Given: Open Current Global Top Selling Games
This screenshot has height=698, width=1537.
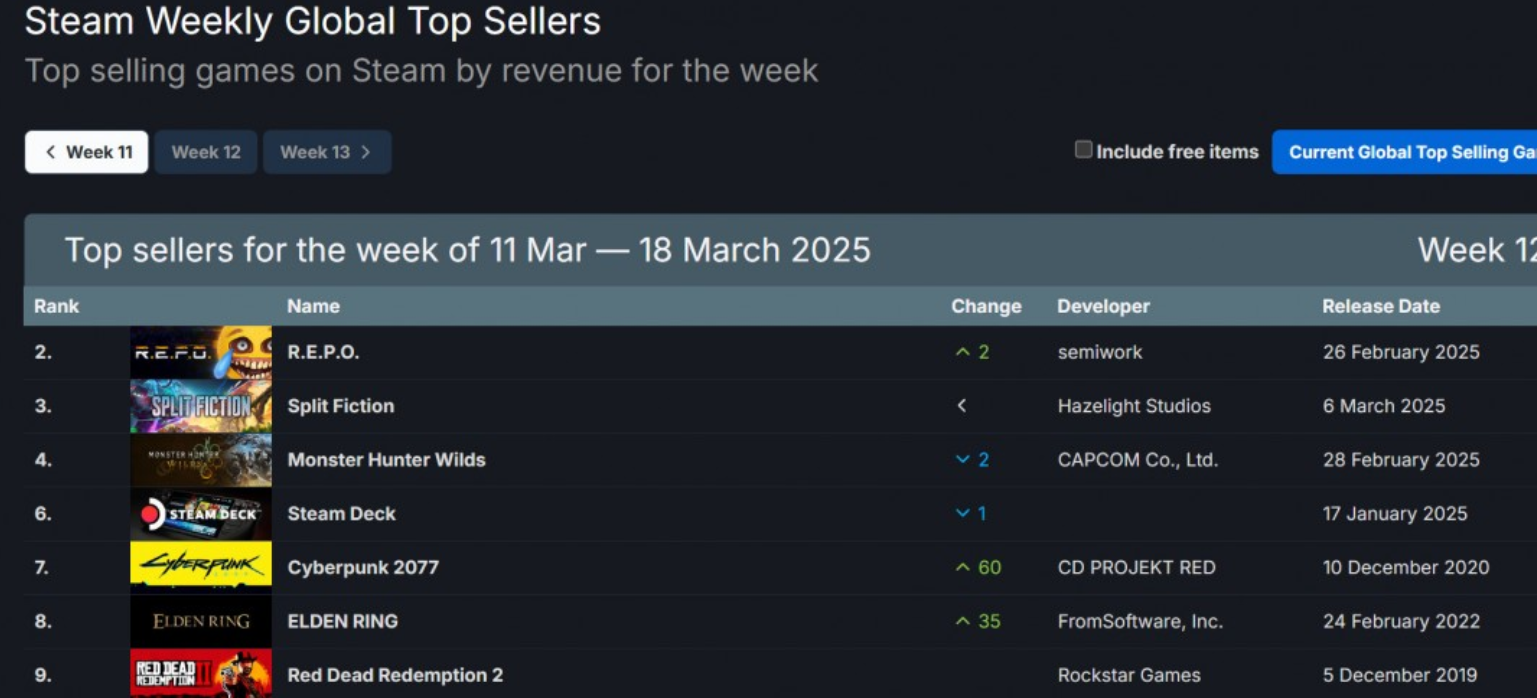Looking at the screenshot, I should 1404,152.
